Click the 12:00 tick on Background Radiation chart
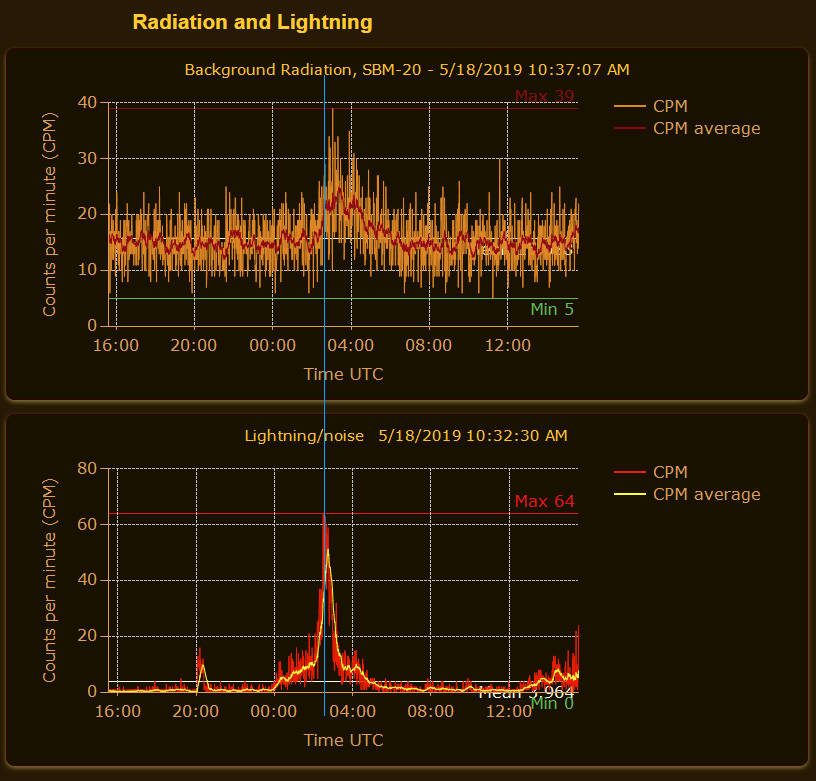The image size is (816, 781). [x=508, y=345]
